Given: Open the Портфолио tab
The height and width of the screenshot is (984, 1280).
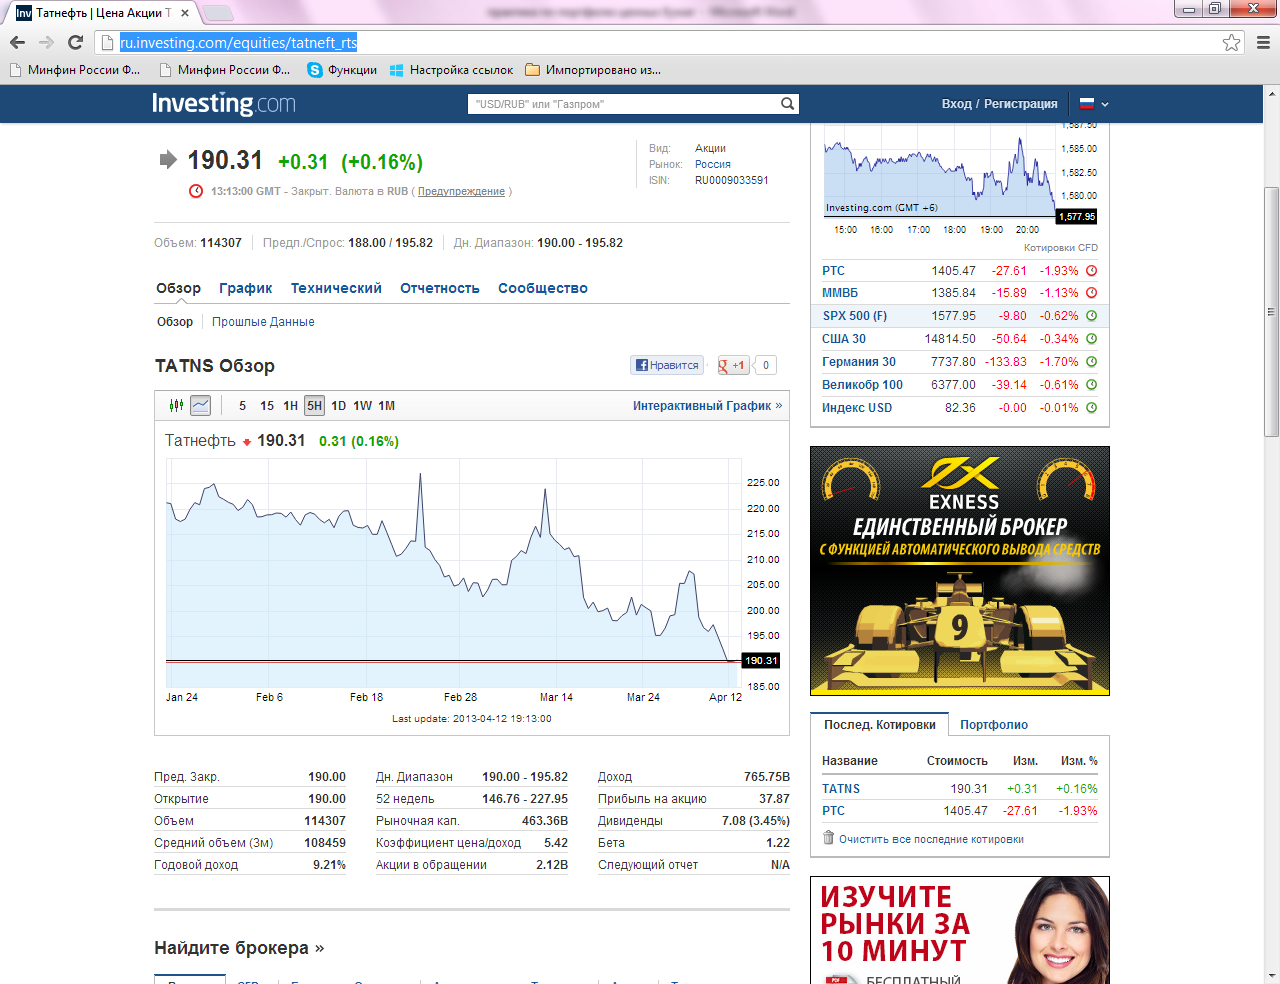Looking at the screenshot, I should pos(994,725).
